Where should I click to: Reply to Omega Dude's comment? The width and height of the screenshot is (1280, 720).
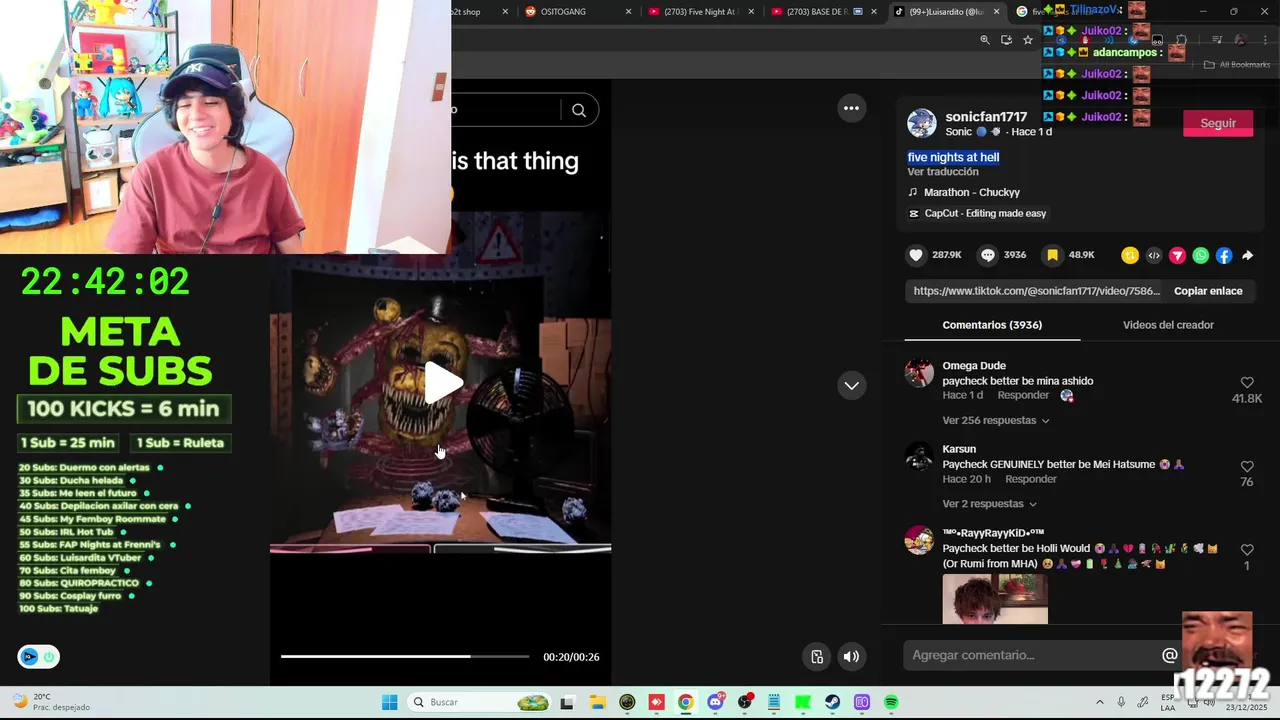click(1023, 396)
